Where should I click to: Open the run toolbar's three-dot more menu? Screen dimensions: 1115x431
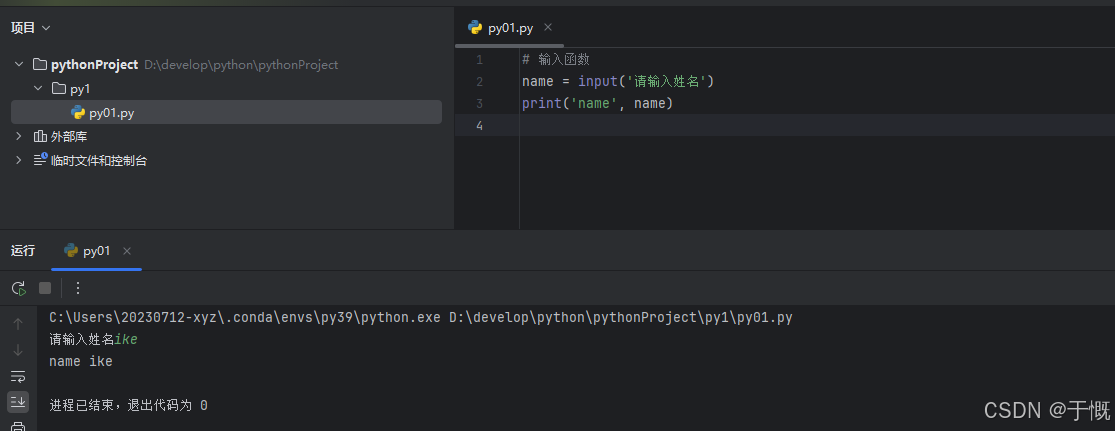(x=78, y=288)
